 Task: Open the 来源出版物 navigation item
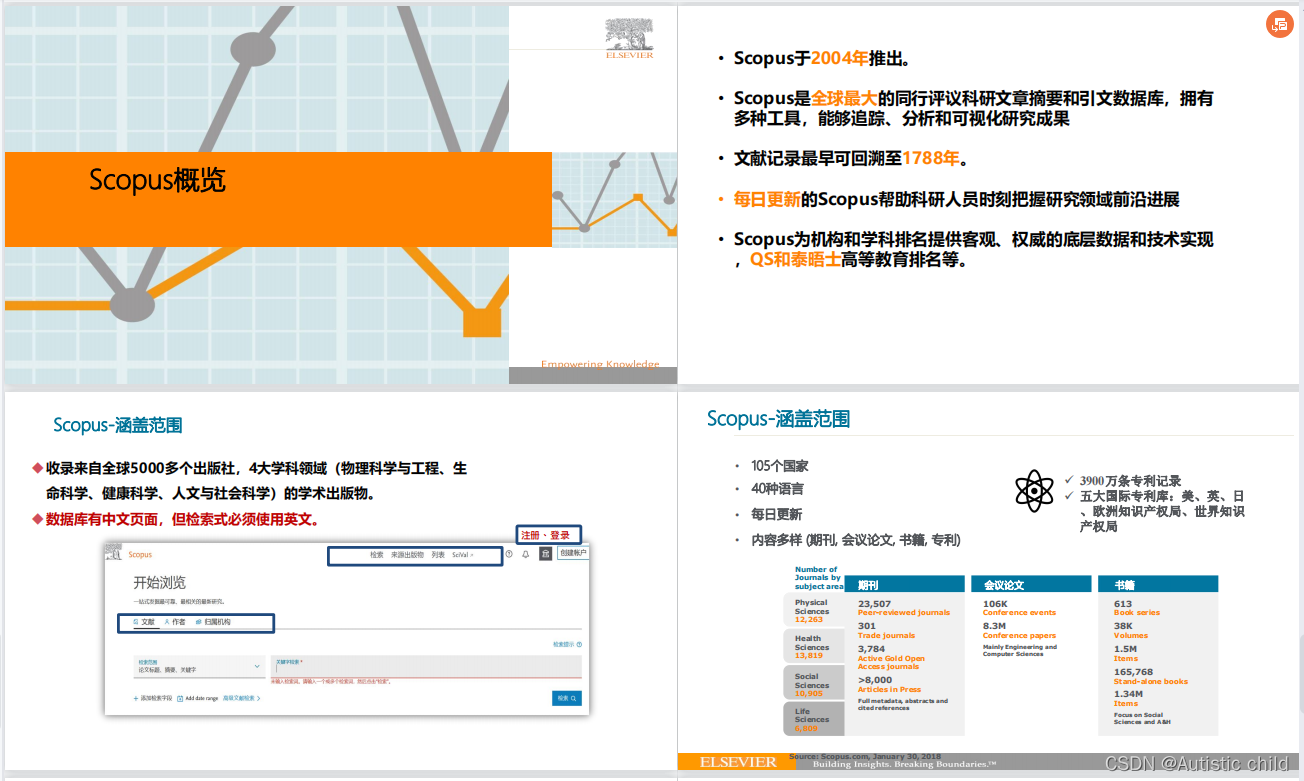point(407,555)
